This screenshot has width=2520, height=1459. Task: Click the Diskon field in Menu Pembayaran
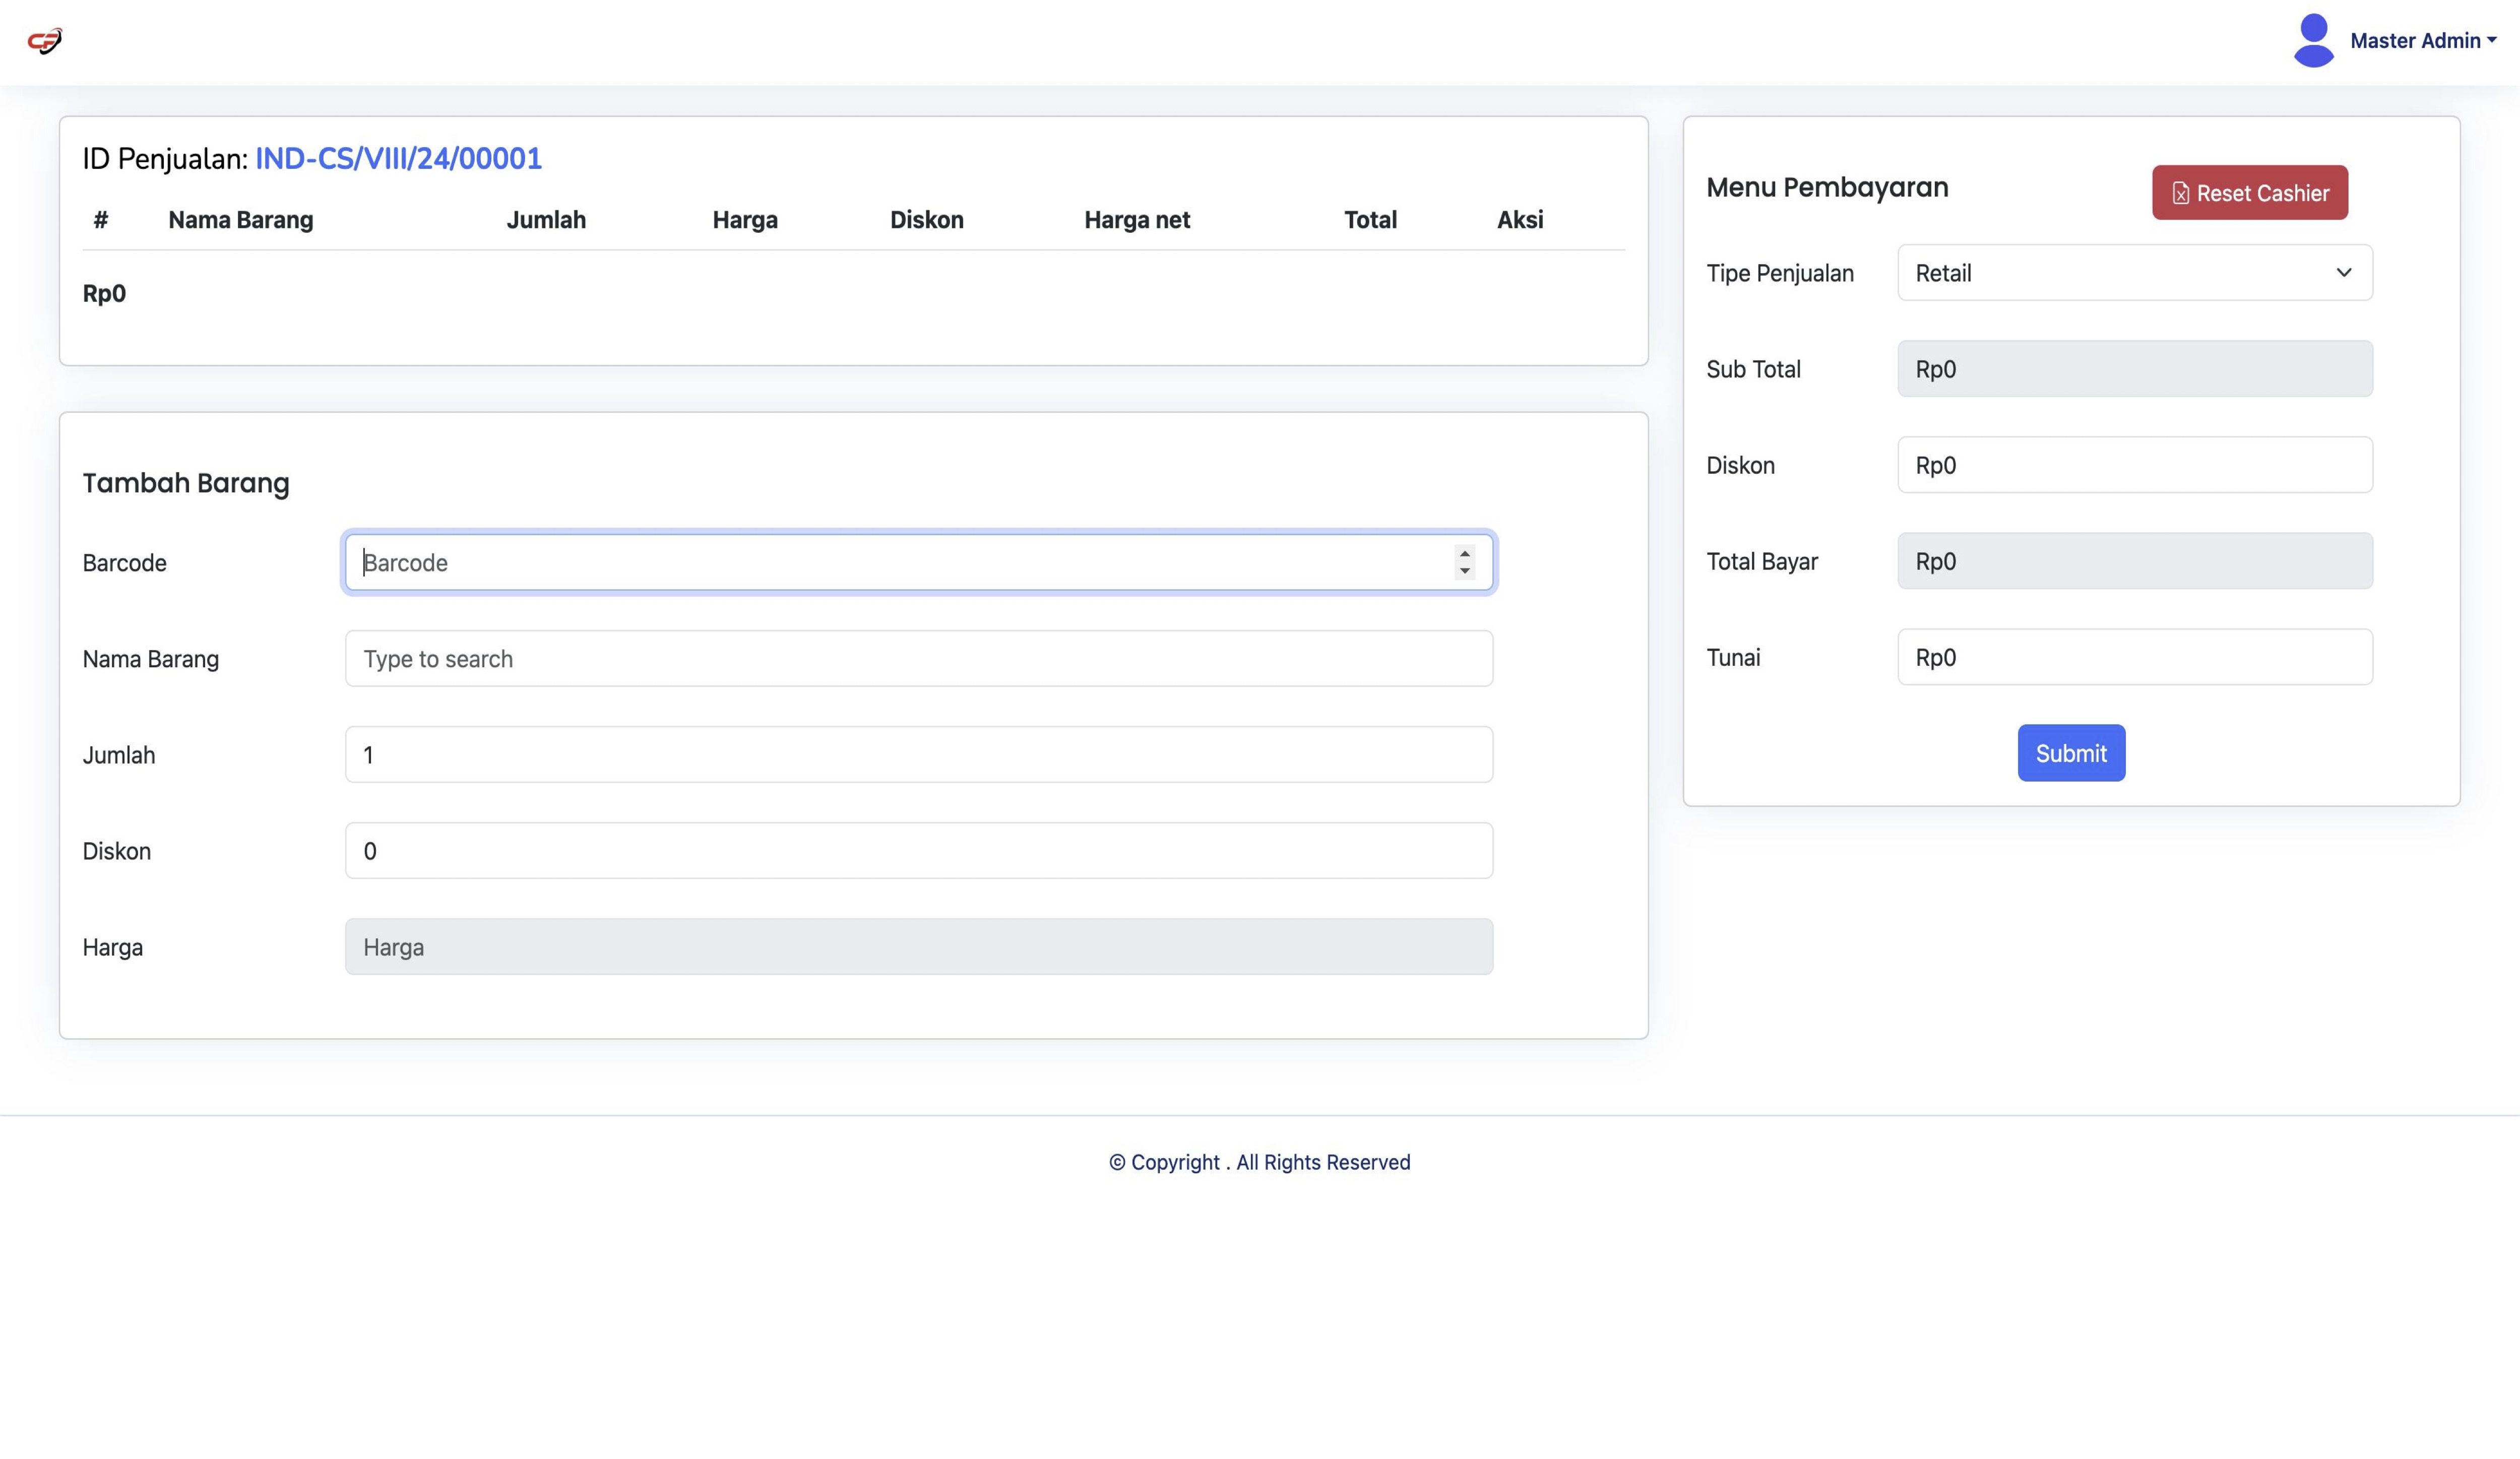(2134, 465)
